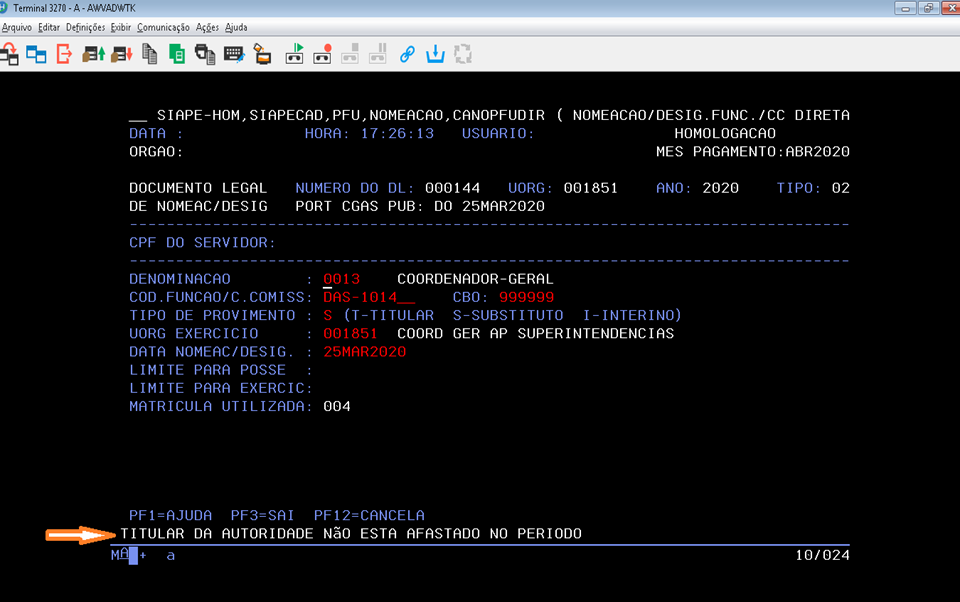
Task: Click the color paint bucket icon
Action: [261, 54]
